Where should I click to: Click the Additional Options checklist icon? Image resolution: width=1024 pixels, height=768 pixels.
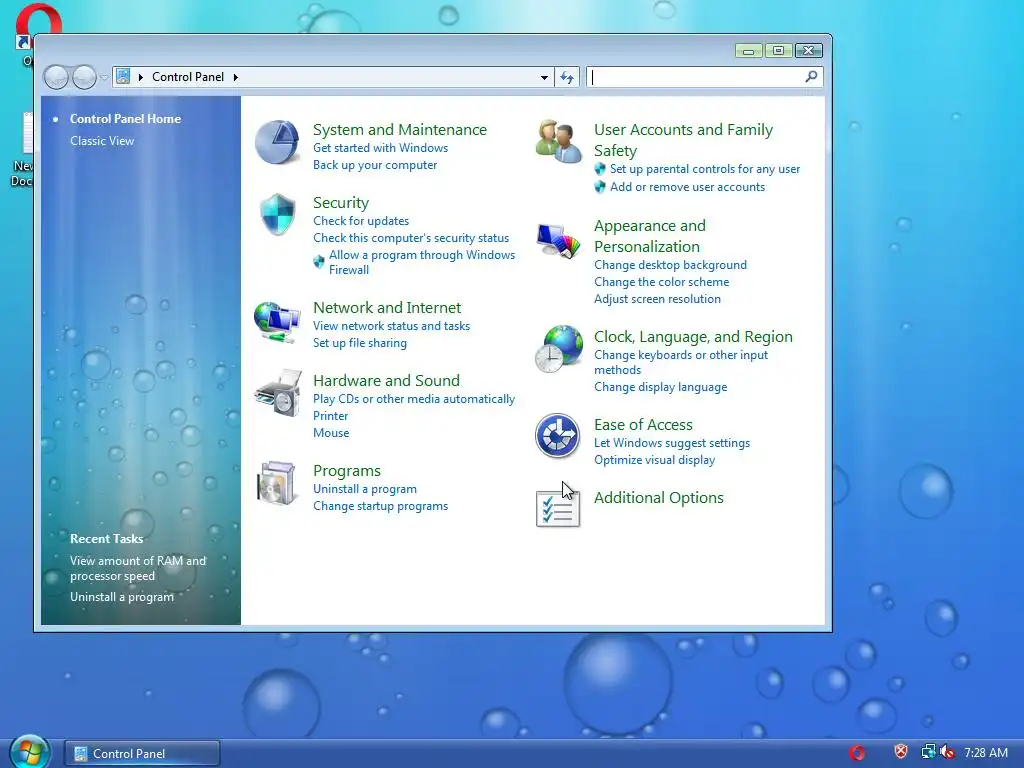tap(558, 509)
